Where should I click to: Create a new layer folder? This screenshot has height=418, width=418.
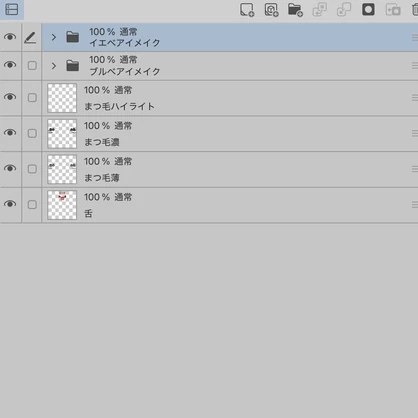[295, 10]
